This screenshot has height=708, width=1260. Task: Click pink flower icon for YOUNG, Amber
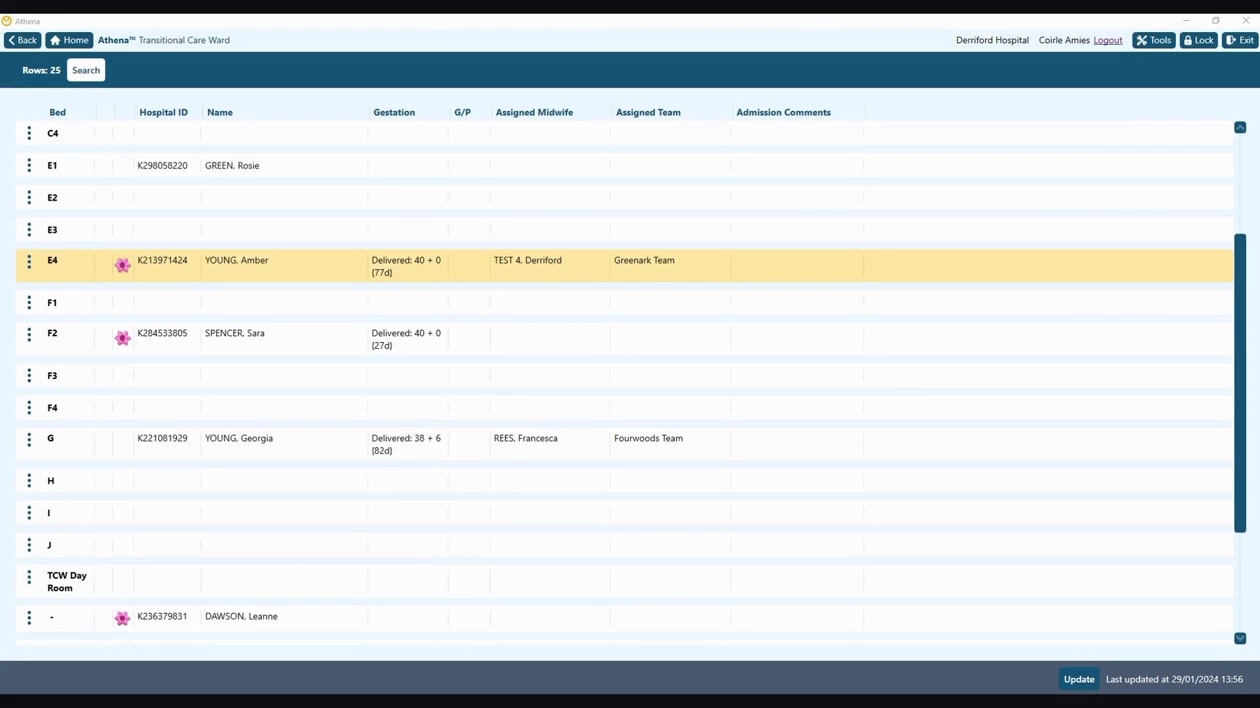point(122,265)
